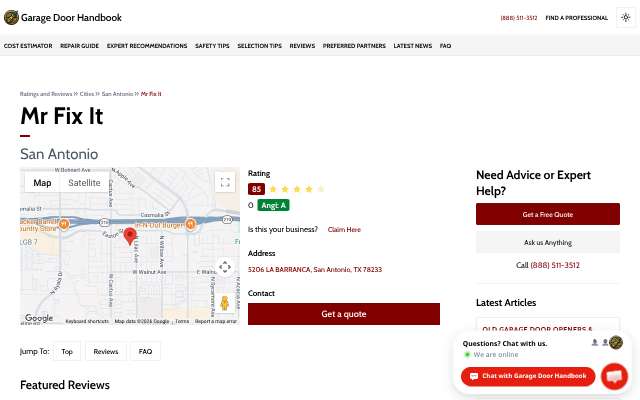Click Report a map error link
Viewport: 640px width, 400px height.
(x=216, y=321)
